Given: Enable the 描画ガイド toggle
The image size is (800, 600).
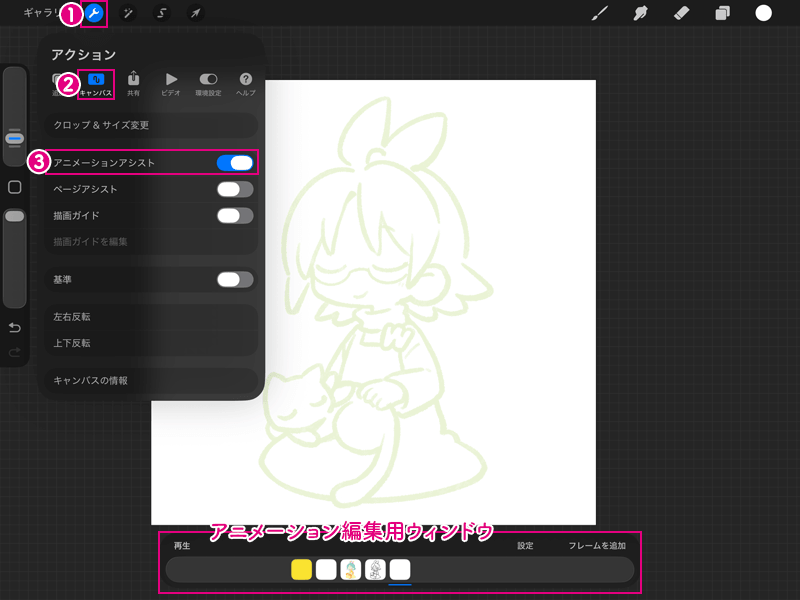Looking at the screenshot, I should tap(235, 216).
